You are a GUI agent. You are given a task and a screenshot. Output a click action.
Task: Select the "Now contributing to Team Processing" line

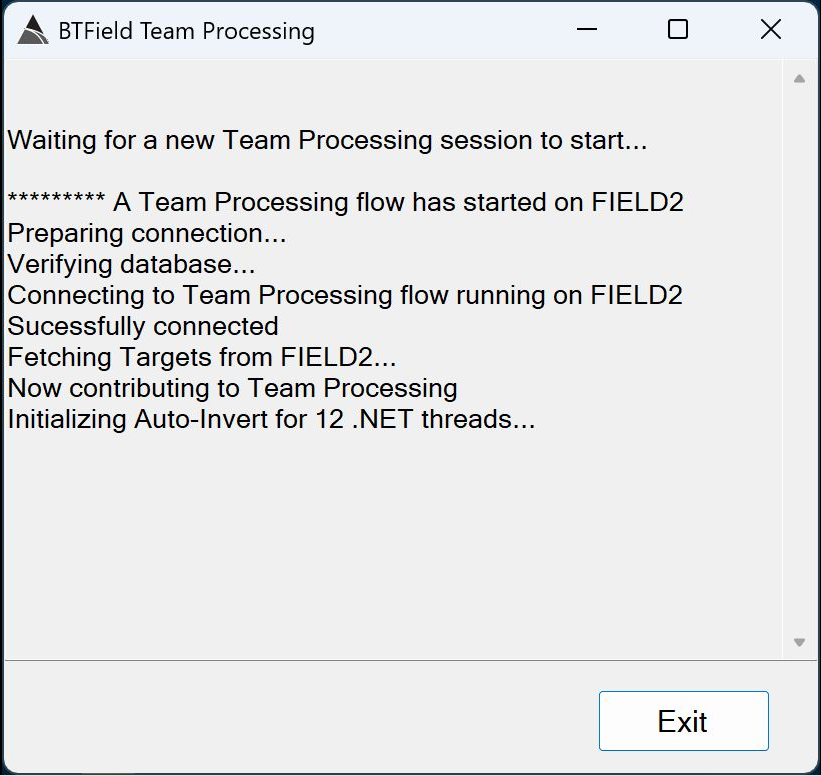coord(232,388)
